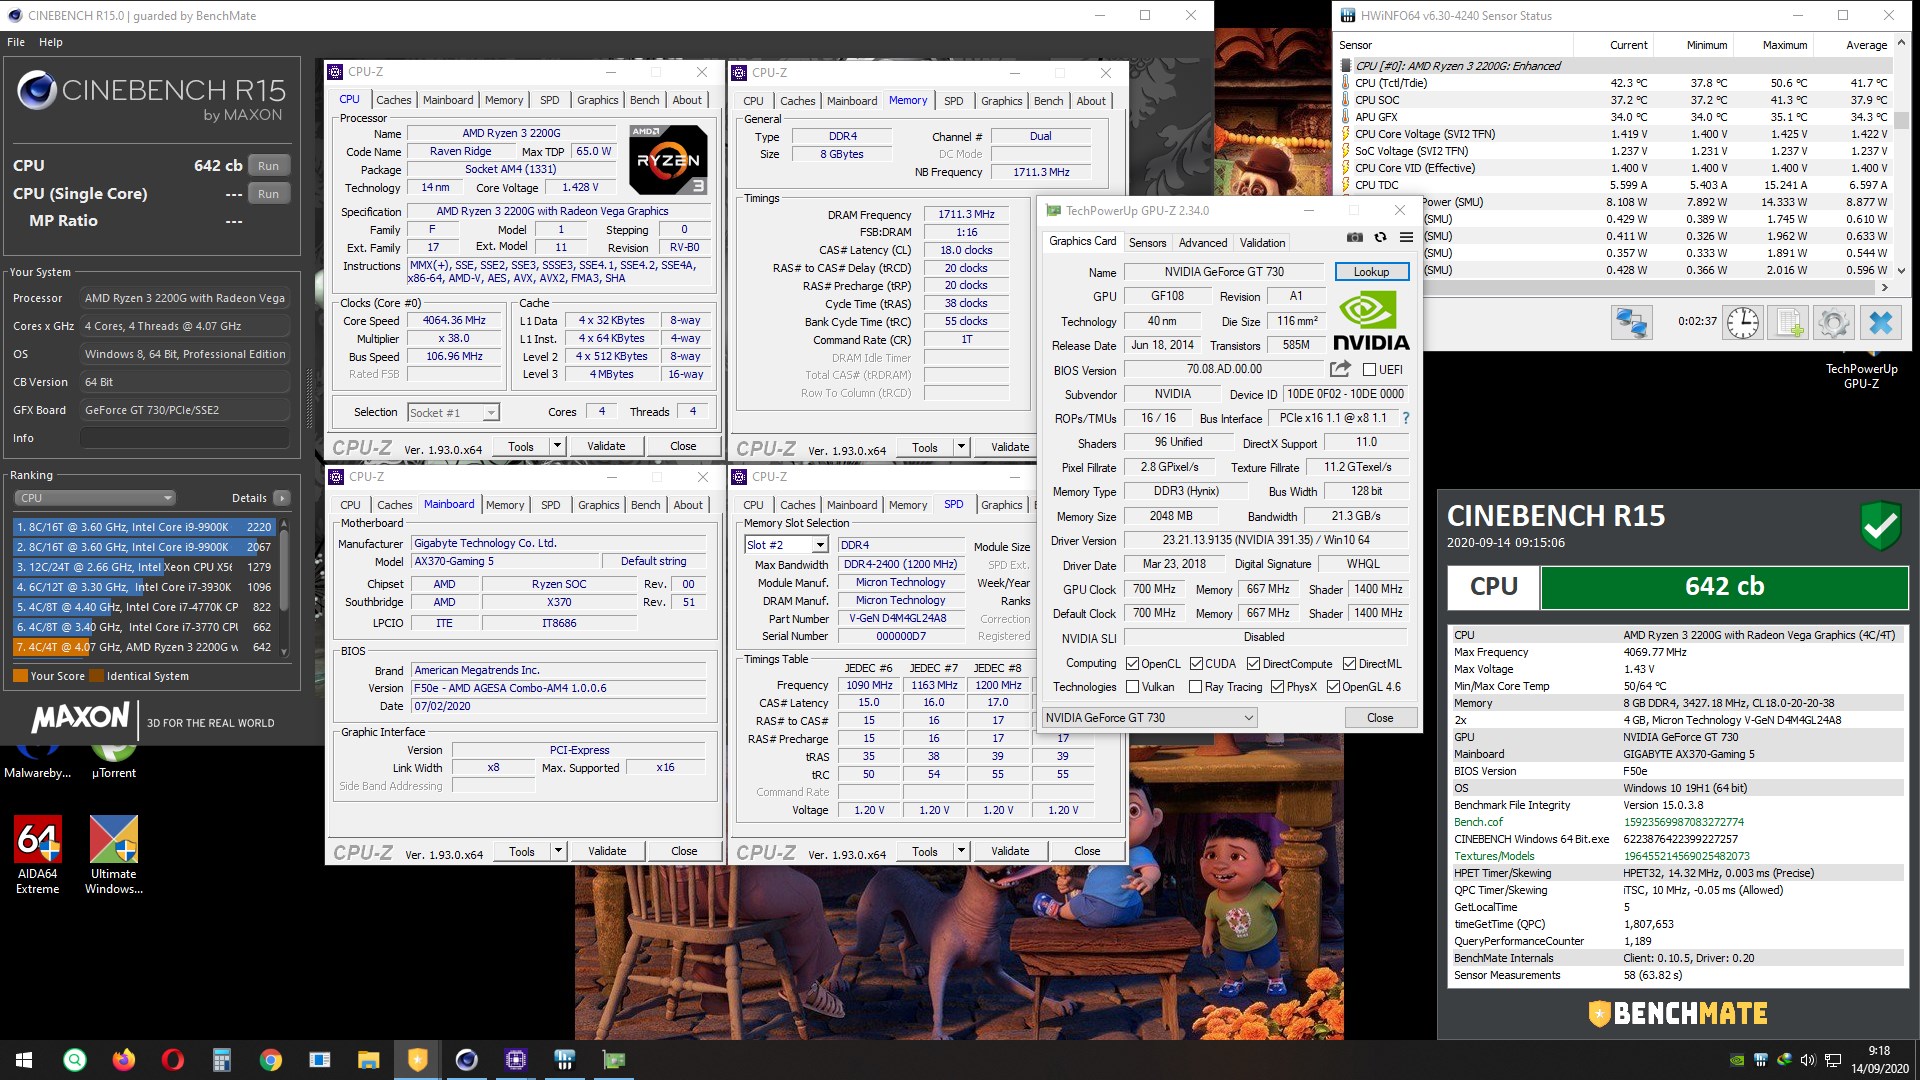Click the Firefox taskbar icon
1920x1080 pixels.
coord(123,1060)
